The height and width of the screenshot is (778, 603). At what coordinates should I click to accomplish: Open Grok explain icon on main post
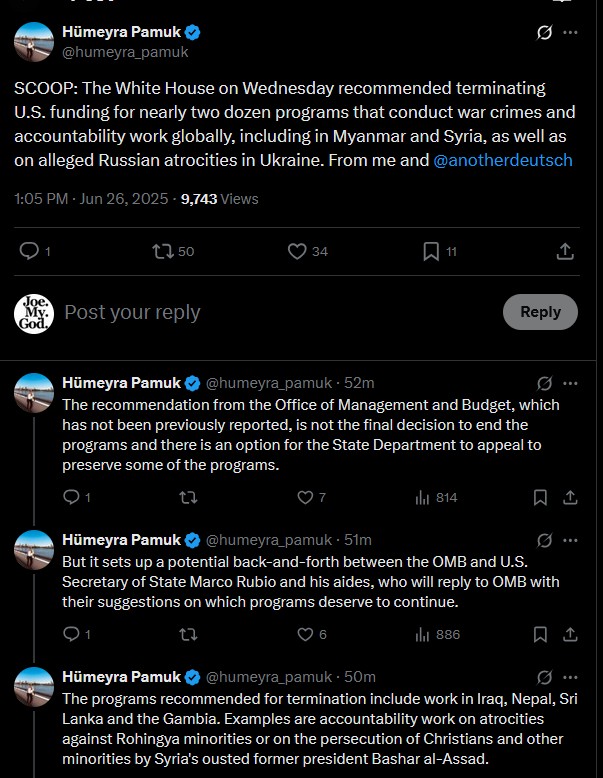(544, 33)
